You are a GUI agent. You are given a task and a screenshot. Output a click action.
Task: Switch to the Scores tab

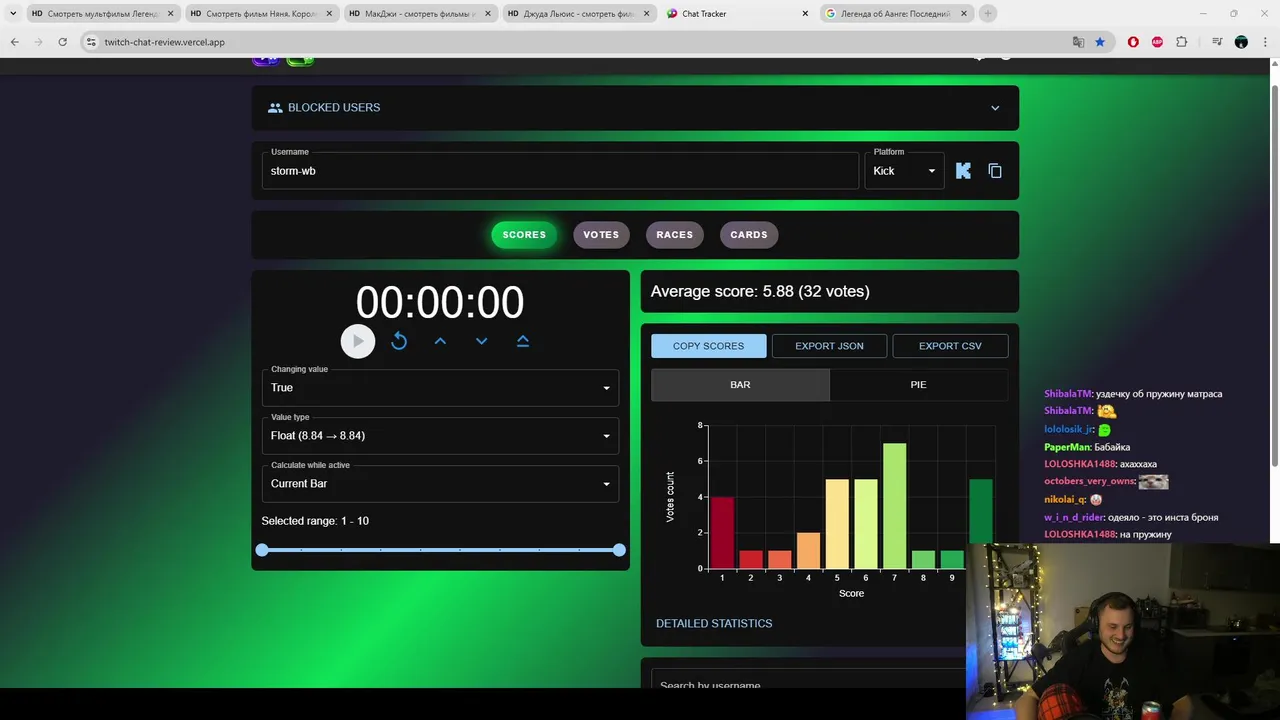524,235
